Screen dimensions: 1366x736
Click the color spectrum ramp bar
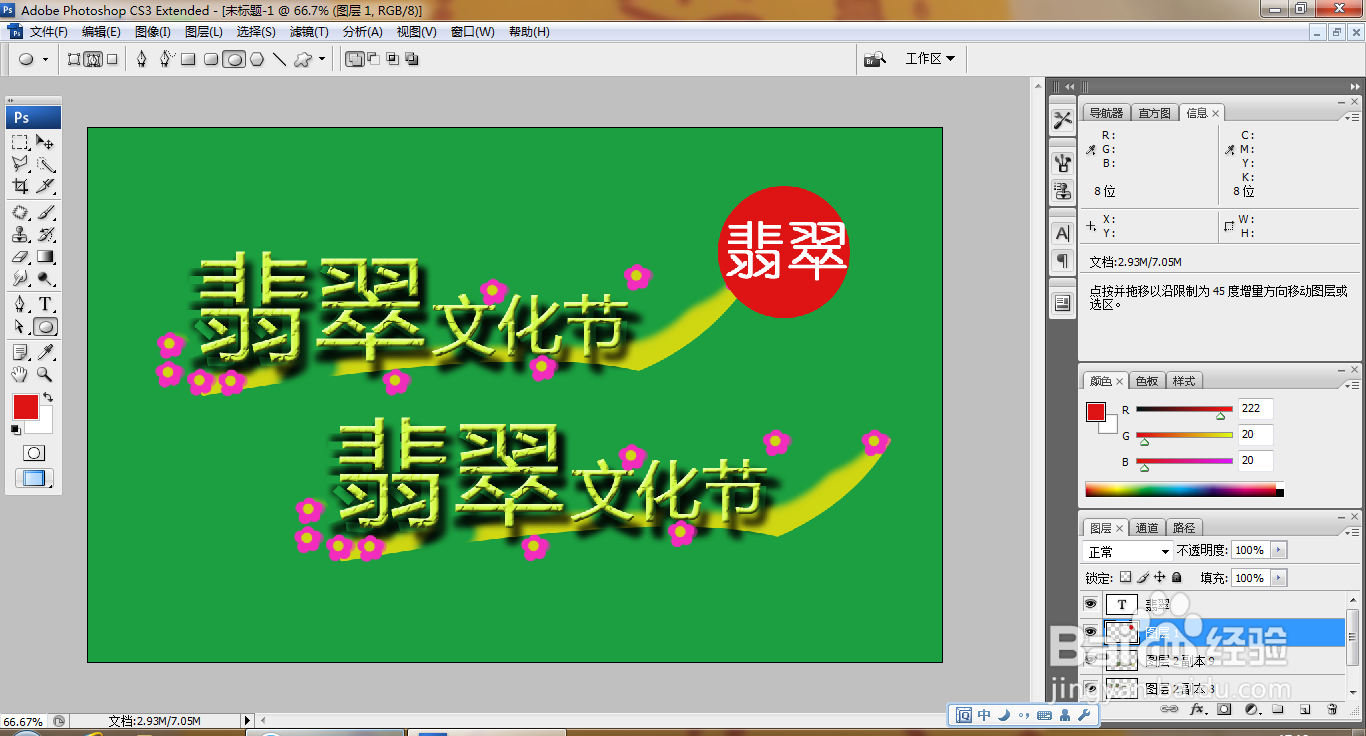pyautogui.click(x=1184, y=490)
